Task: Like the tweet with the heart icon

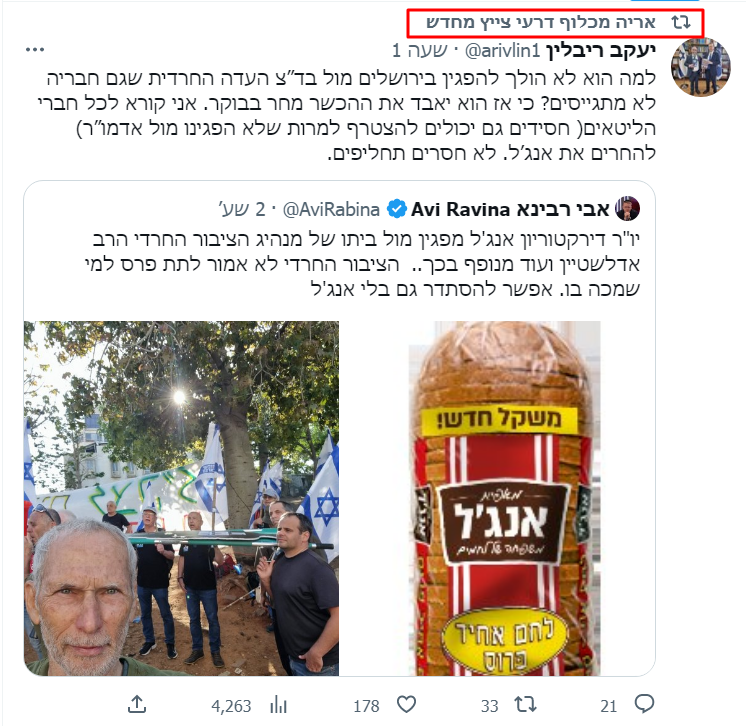Action: click(406, 705)
